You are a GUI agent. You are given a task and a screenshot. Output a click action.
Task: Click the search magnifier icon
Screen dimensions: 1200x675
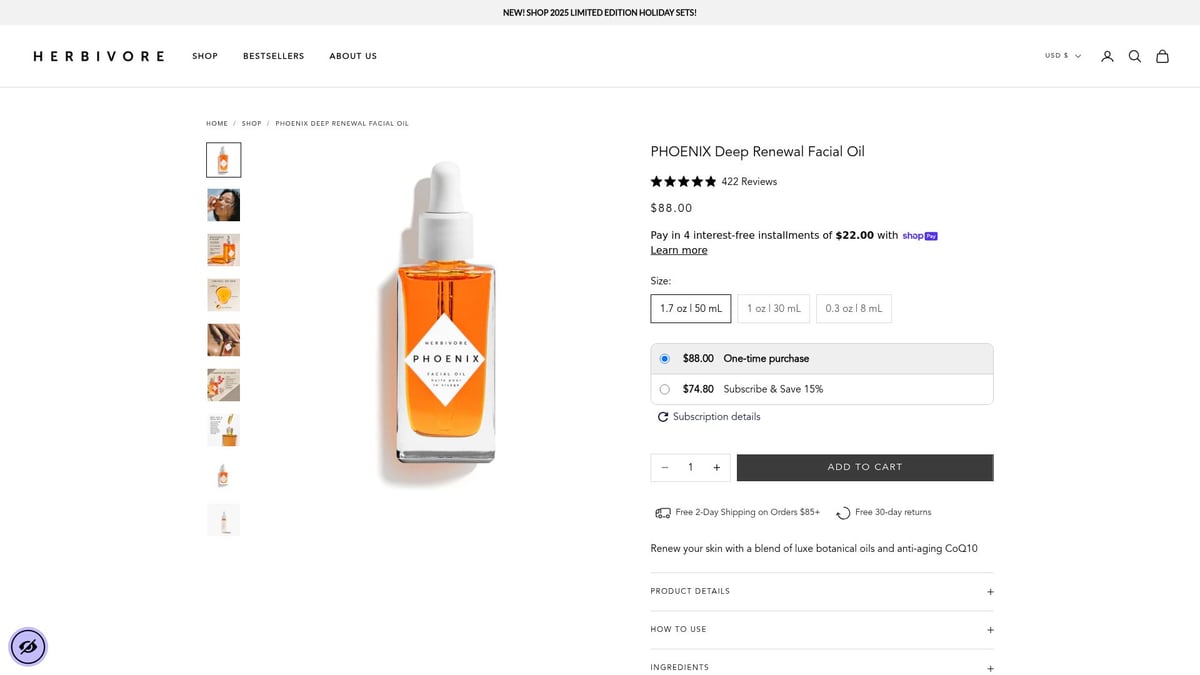click(1135, 56)
